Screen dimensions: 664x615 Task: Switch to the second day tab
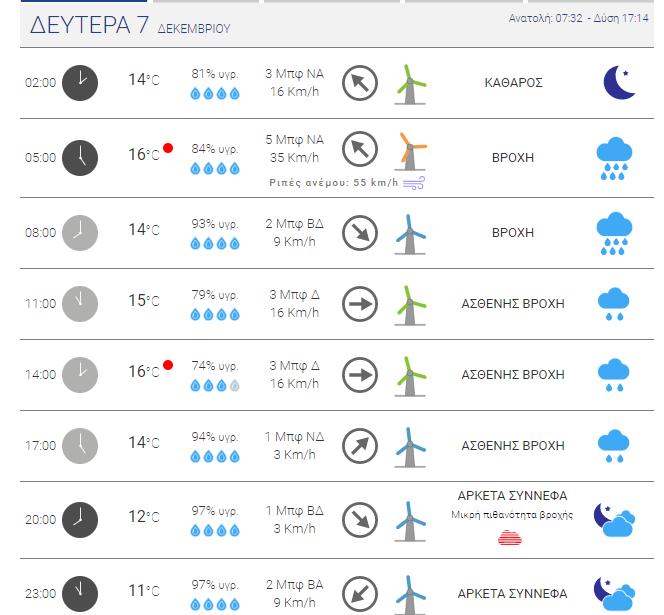(206, 1)
